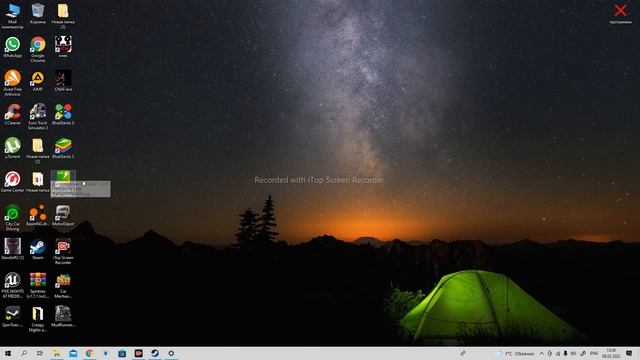Switch to Steam on the taskbar
This screenshot has height=360, width=640.
155,353
